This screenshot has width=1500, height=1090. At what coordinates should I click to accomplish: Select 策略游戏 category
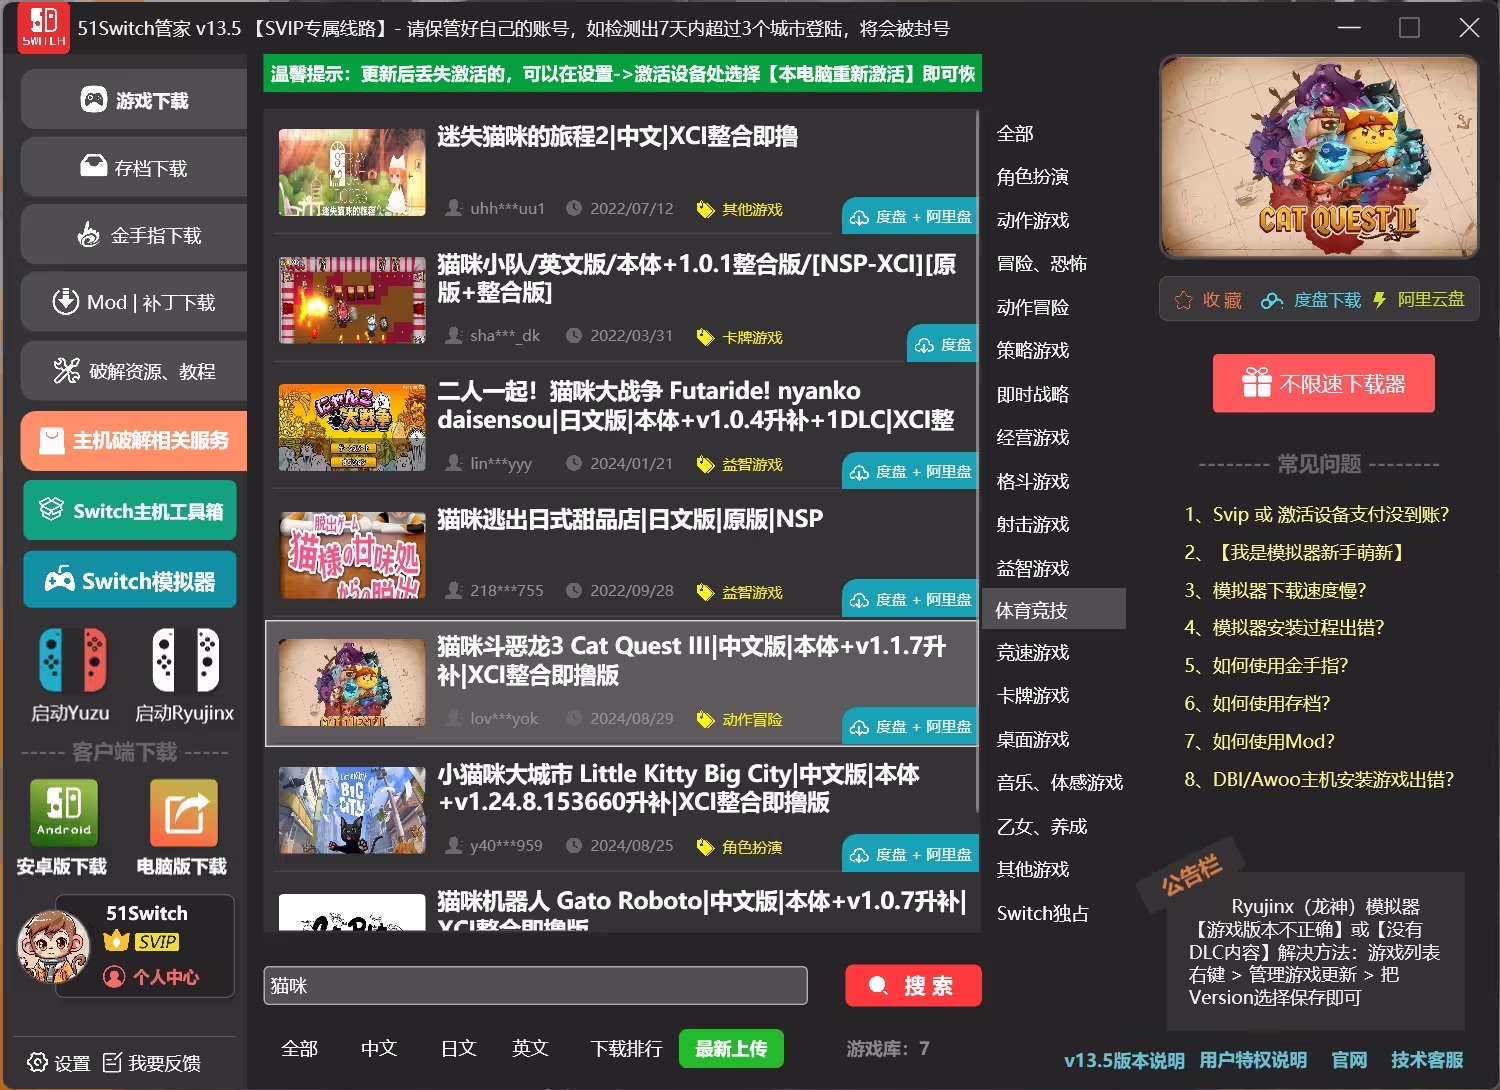[1033, 350]
